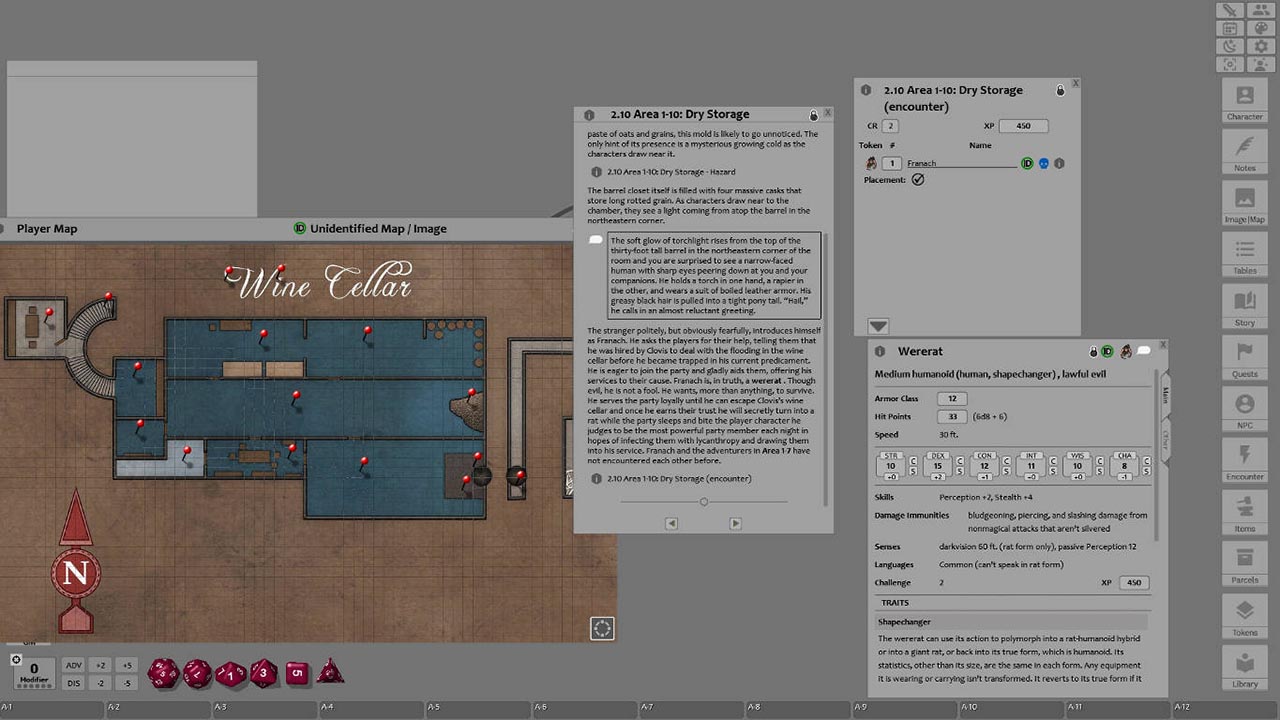Toggle the green ID visibility on the Wererat sheet
Image resolution: width=1280 pixels, height=720 pixels.
(1107, 351)
